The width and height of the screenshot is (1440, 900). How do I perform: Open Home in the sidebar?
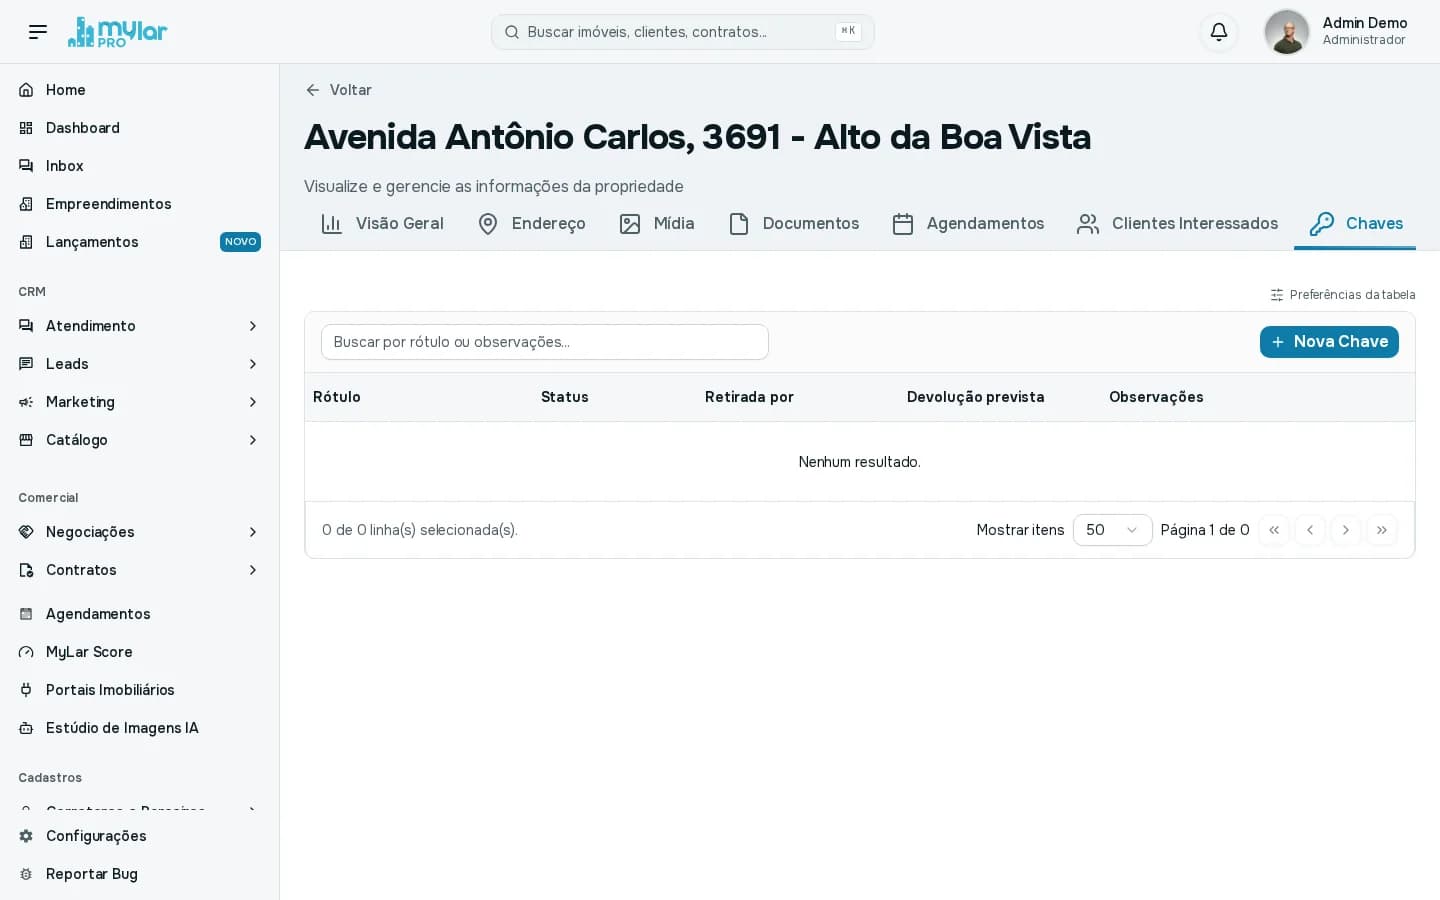[x=140, y=90]
